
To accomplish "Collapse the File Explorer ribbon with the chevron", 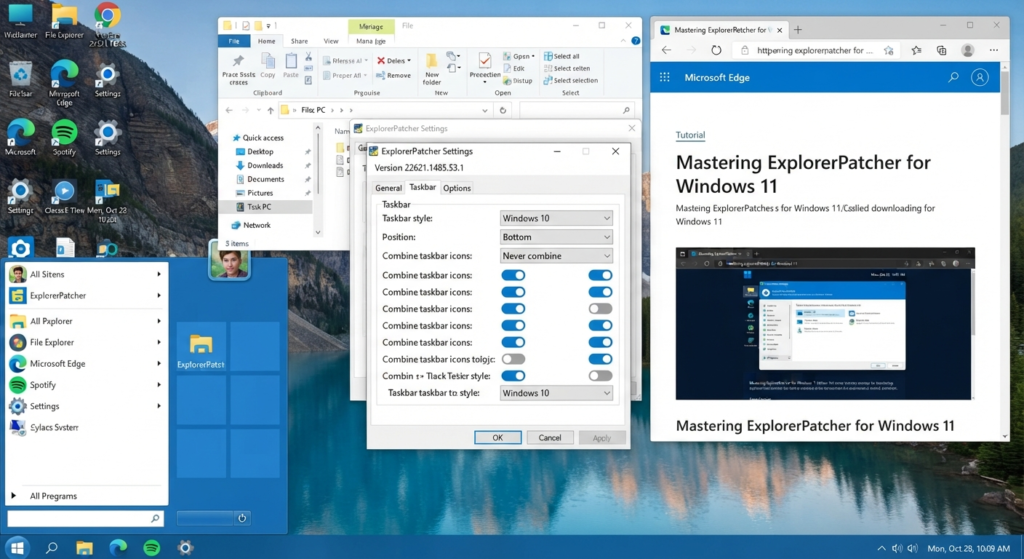I will pyautogui.click(x=623, y=40).
